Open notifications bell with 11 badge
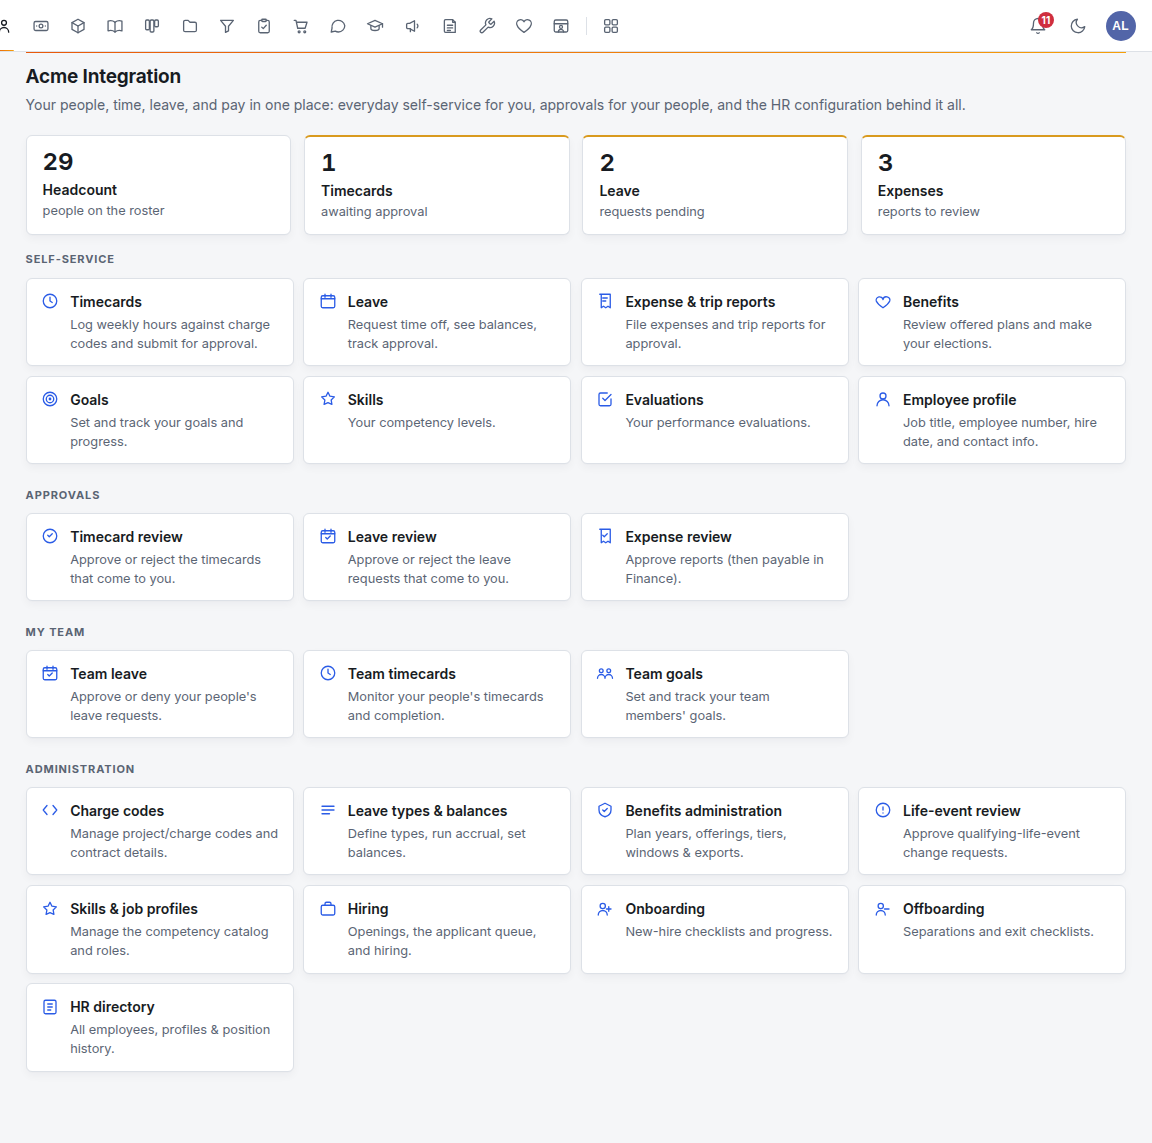 (x=1038, y=26)
